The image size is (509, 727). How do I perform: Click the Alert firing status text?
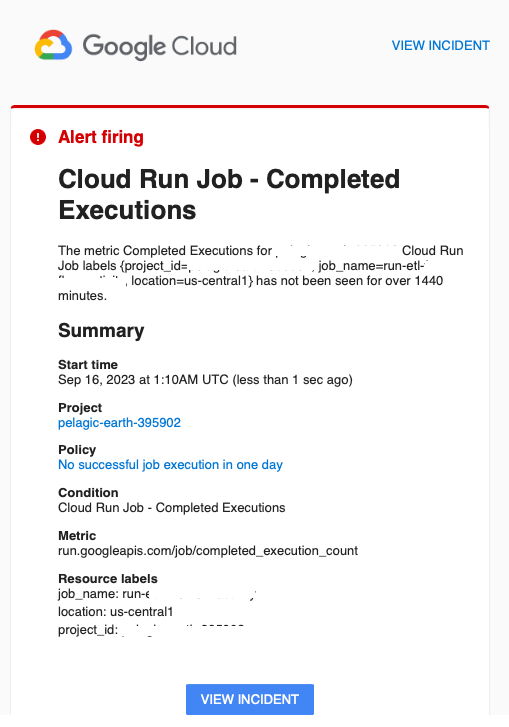[x=101, y=137]
